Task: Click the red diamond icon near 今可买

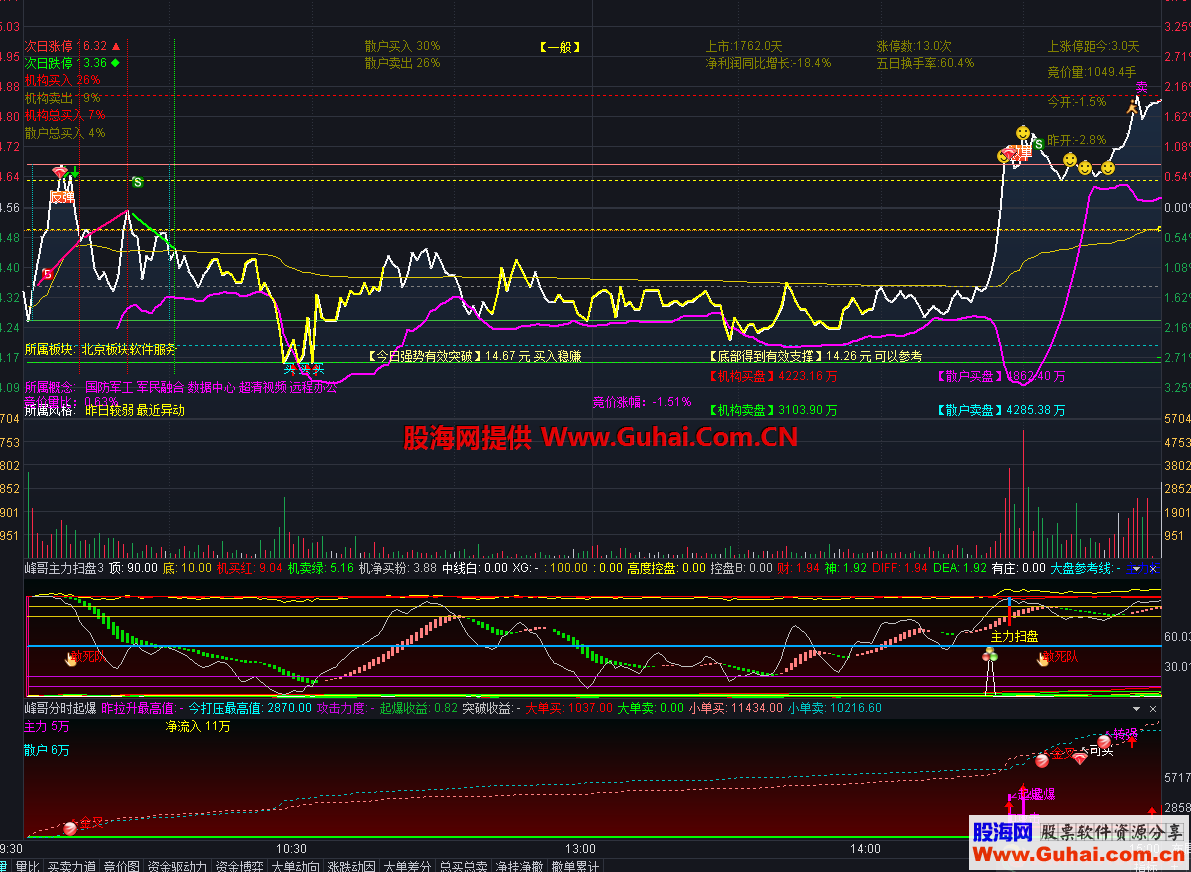Action: click(1079, 757)
